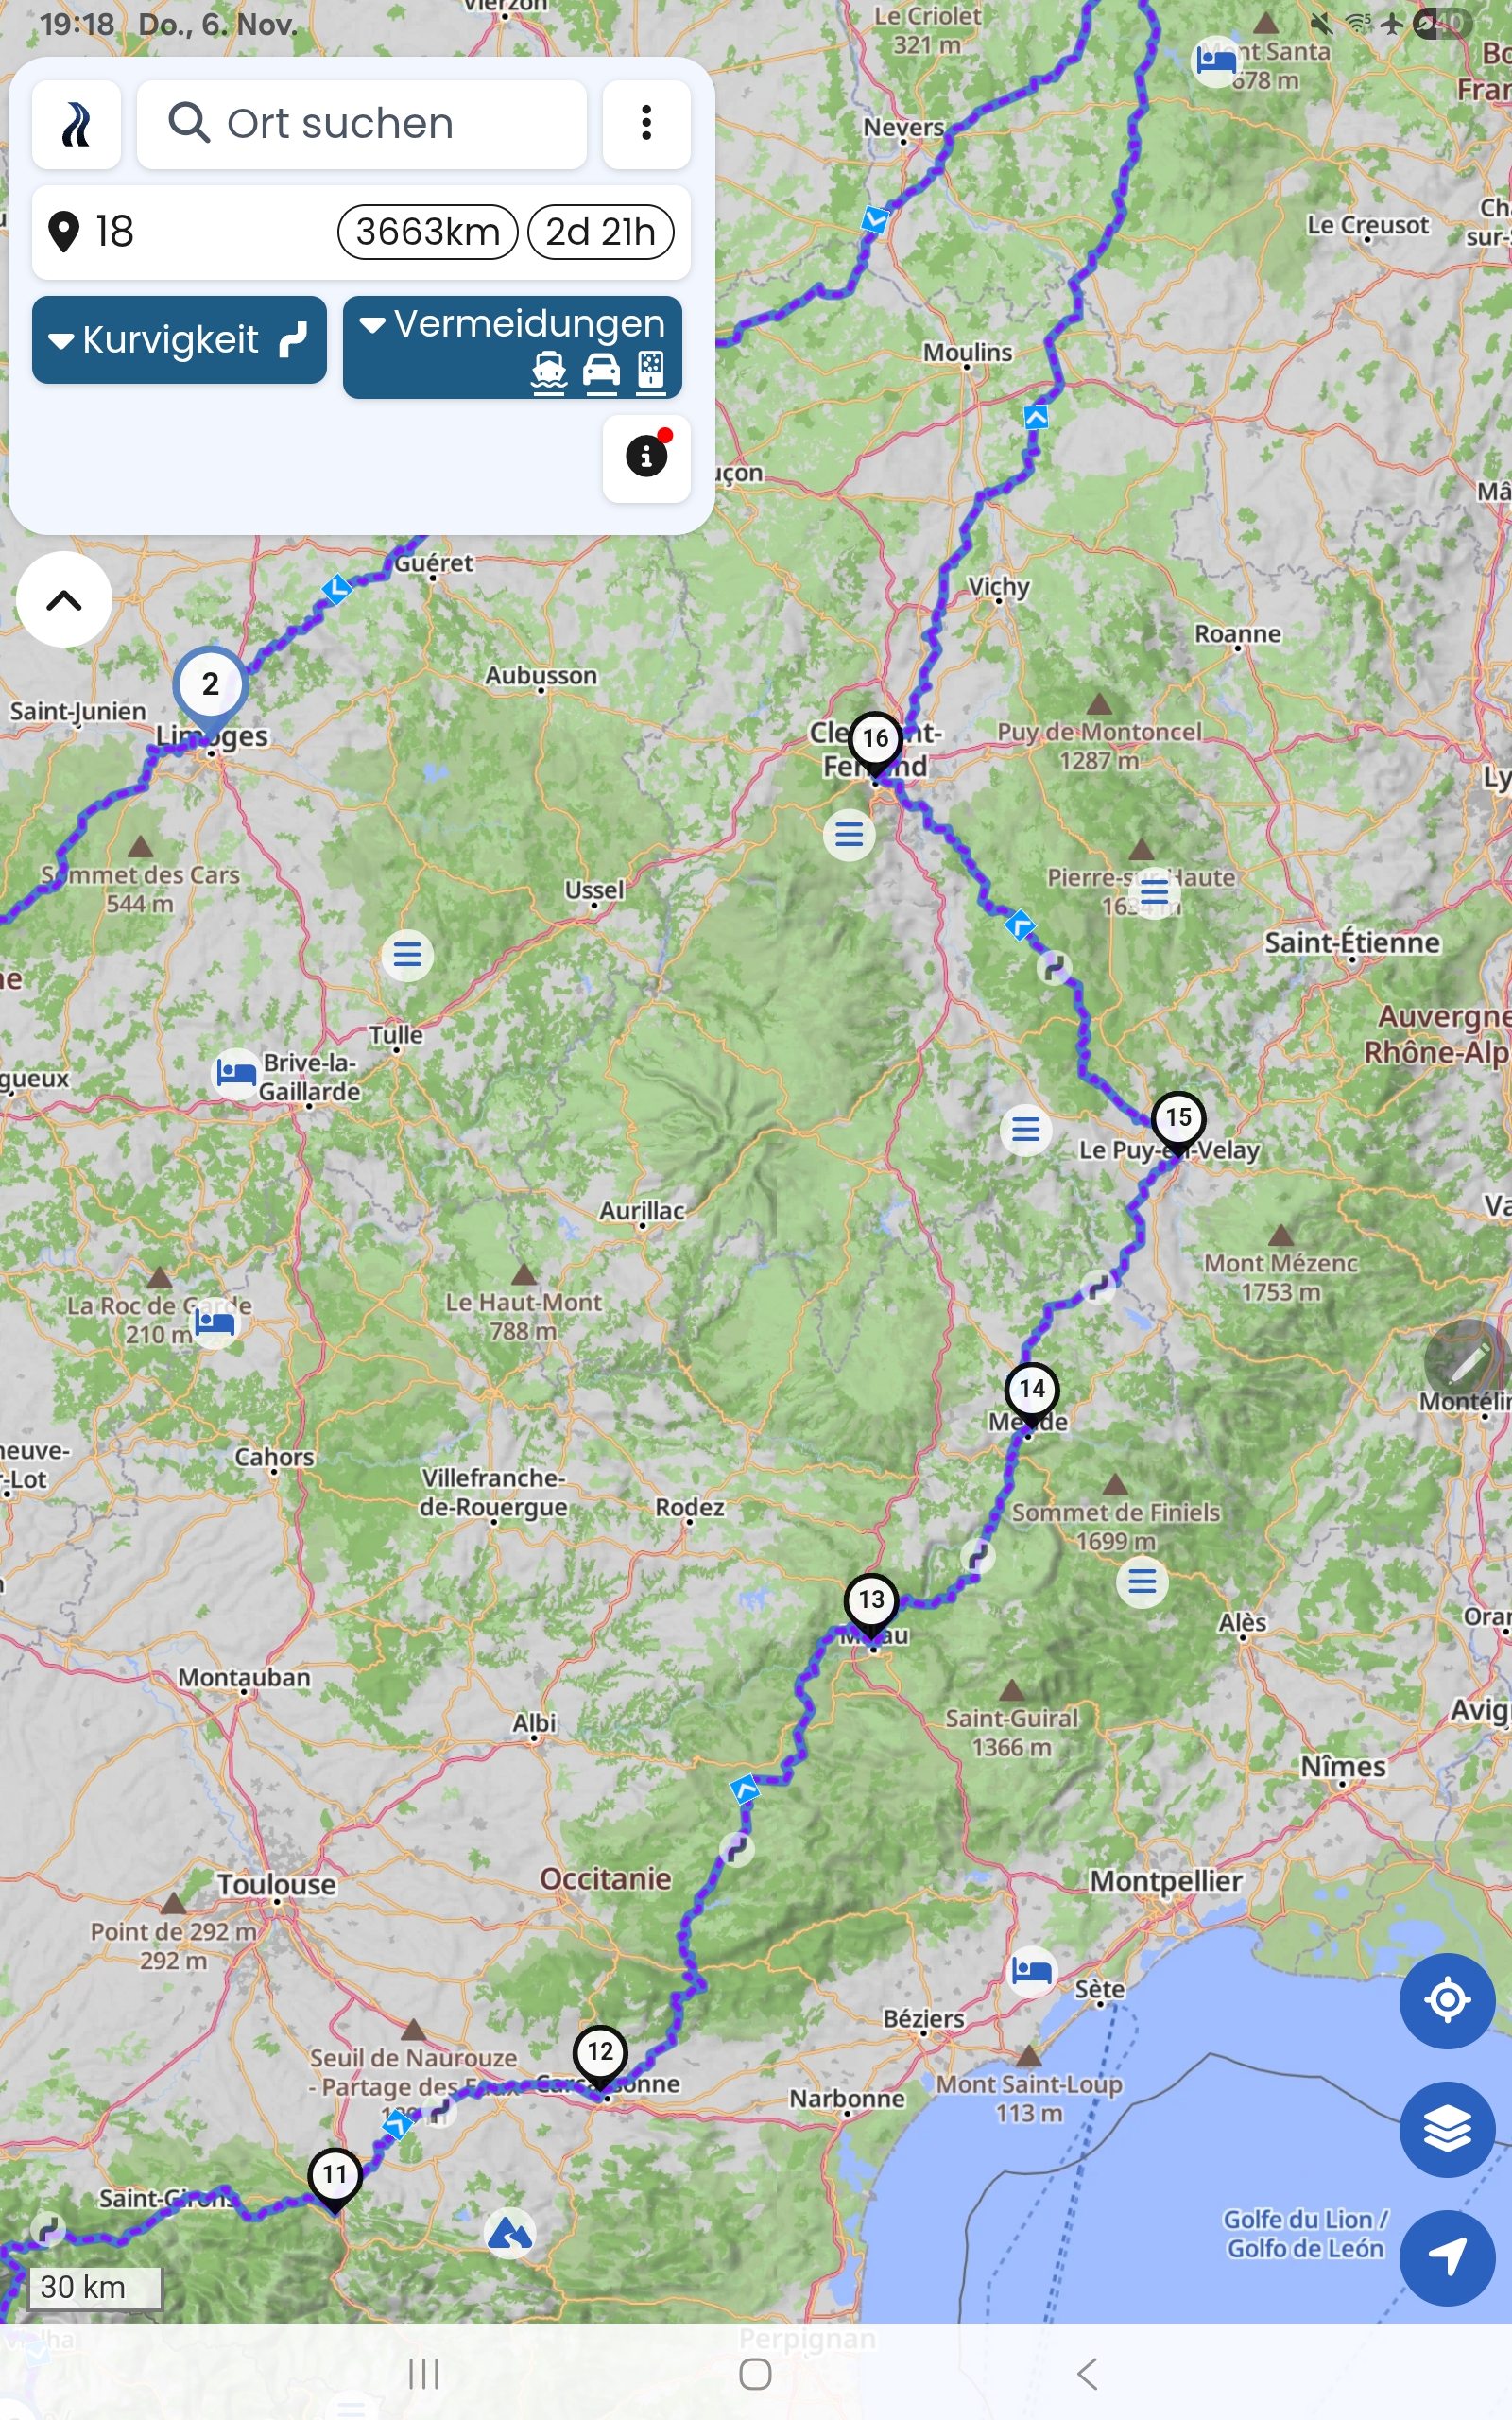Center map on my location
Image resolution: width=1512 pixels, height=2420 pixels.
pos(1447,2000)
